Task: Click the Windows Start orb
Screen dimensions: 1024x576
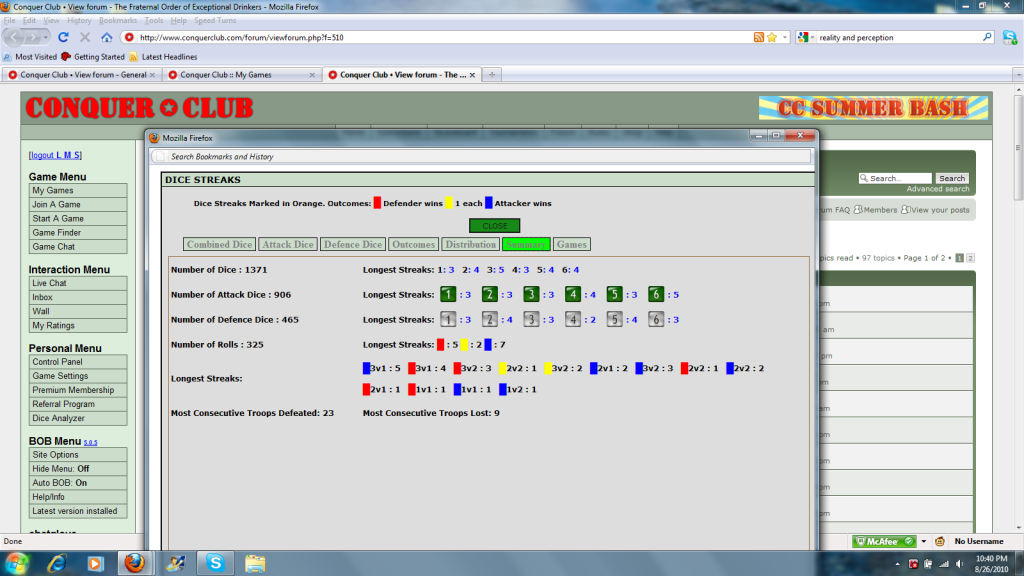Action: pos(16,563)
